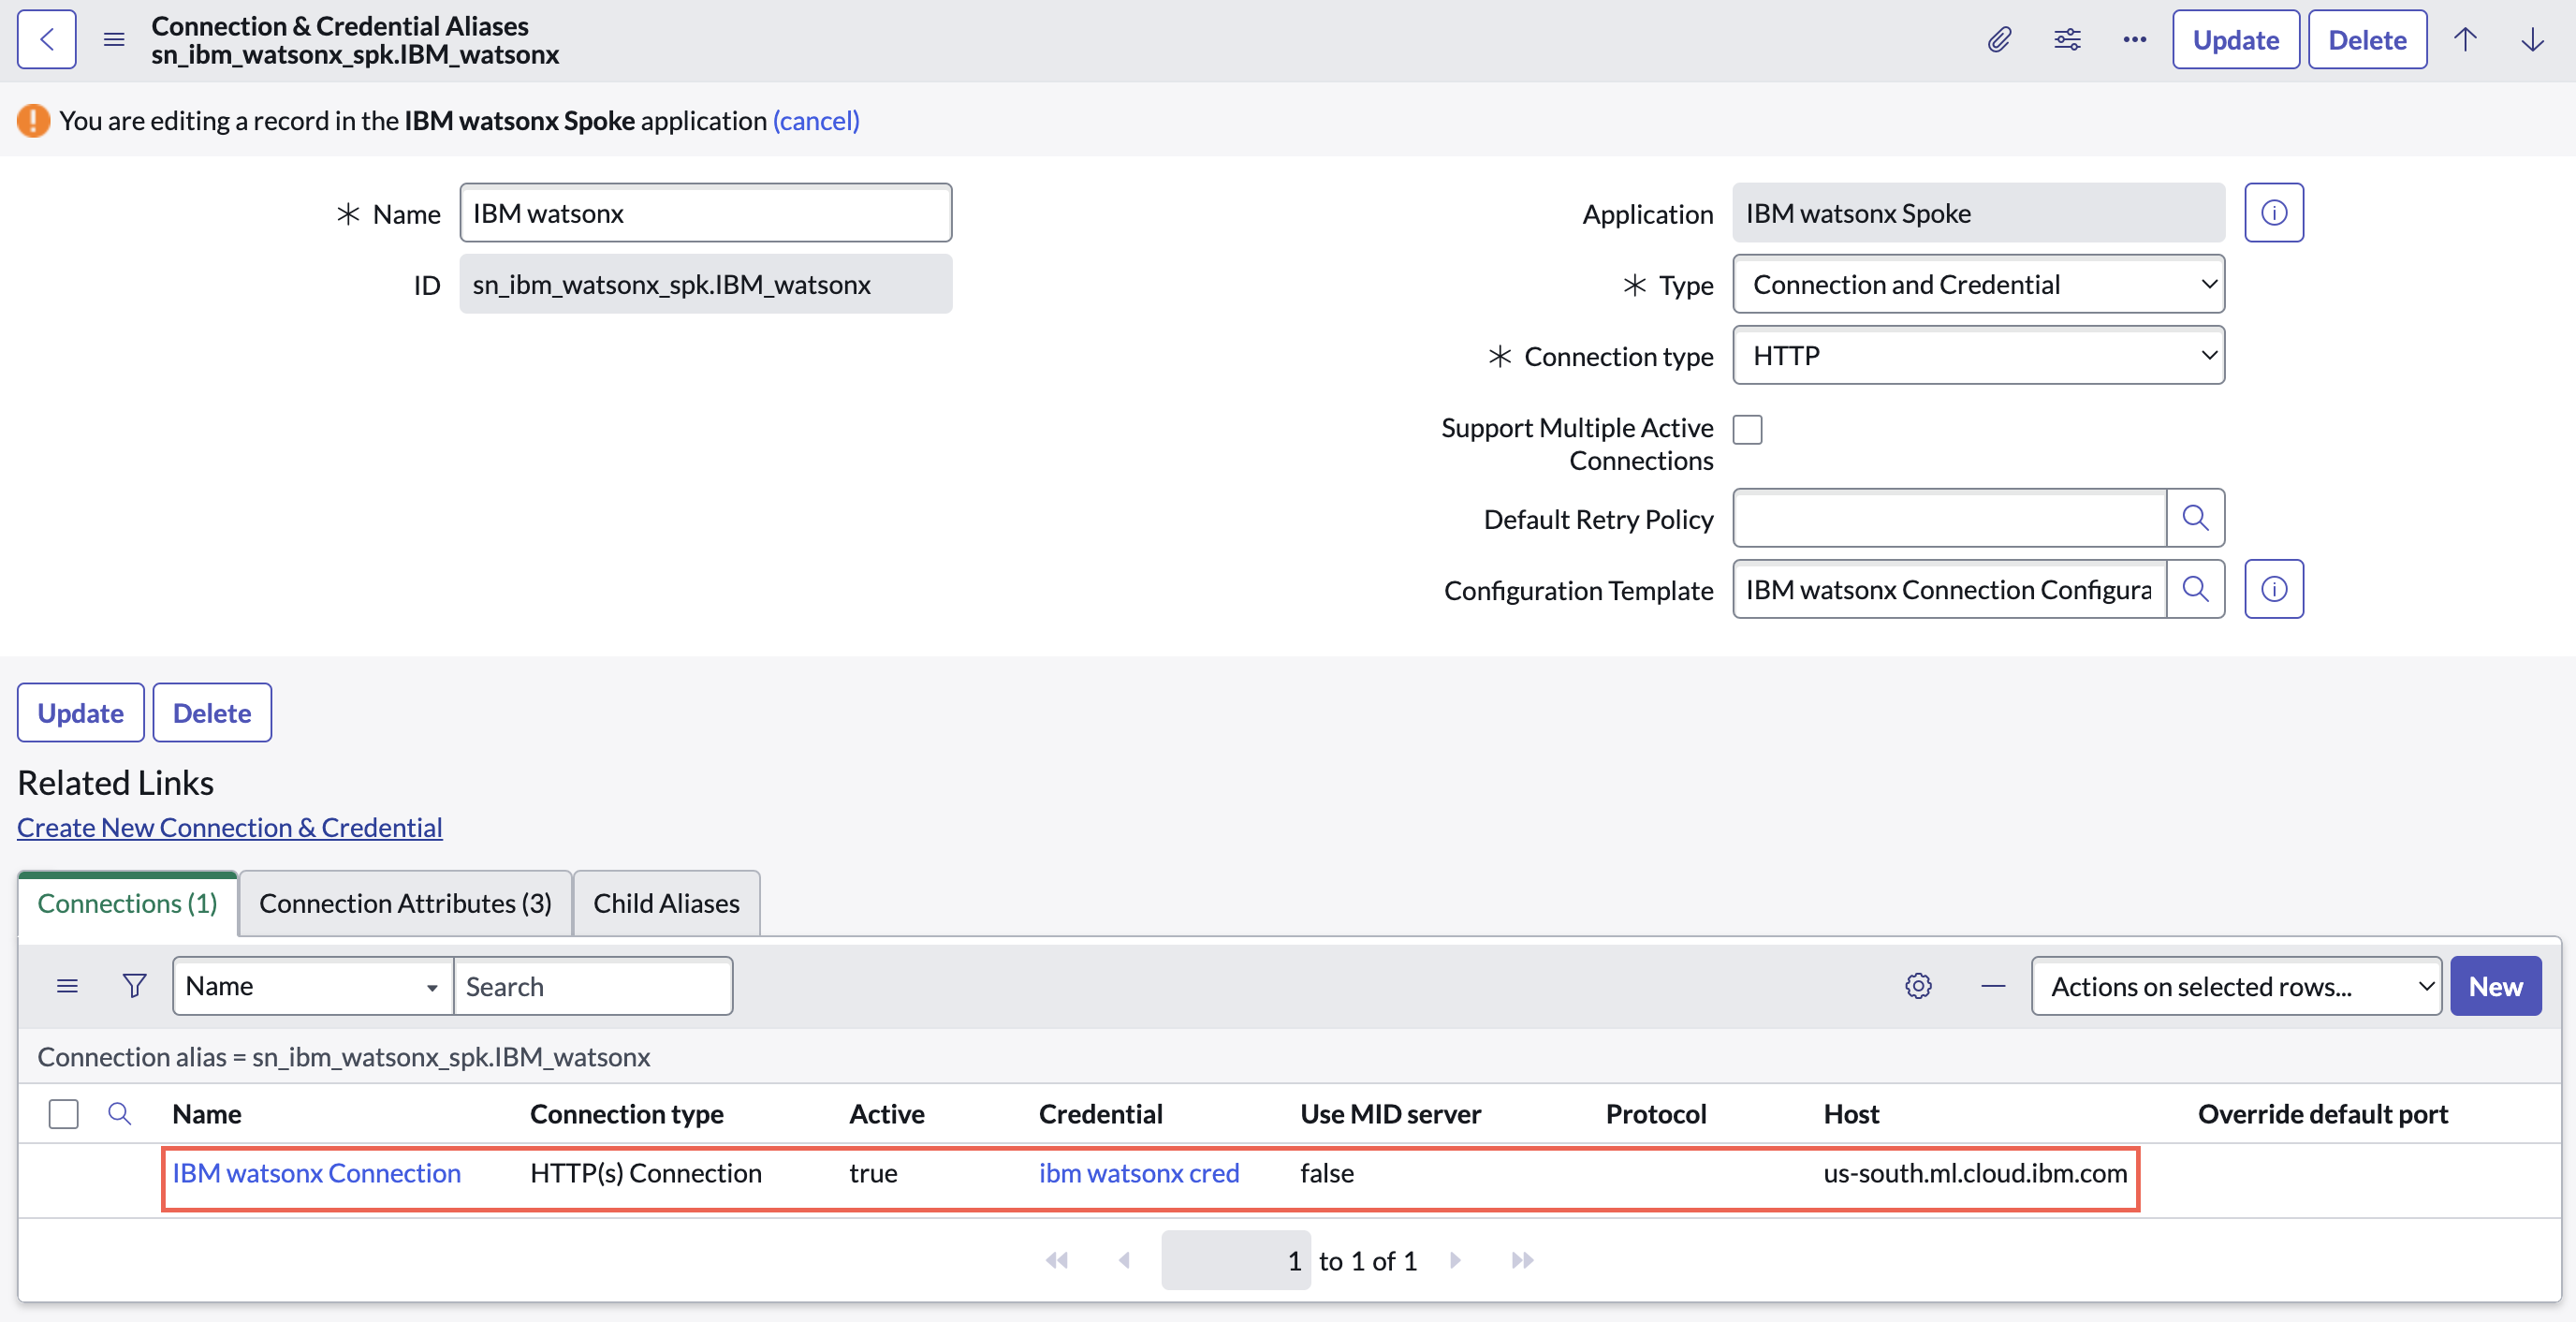2576x1322 pixels.
Task: Show Application info icon for IBM watsonx Spoke
Action: click(2274, 213)
